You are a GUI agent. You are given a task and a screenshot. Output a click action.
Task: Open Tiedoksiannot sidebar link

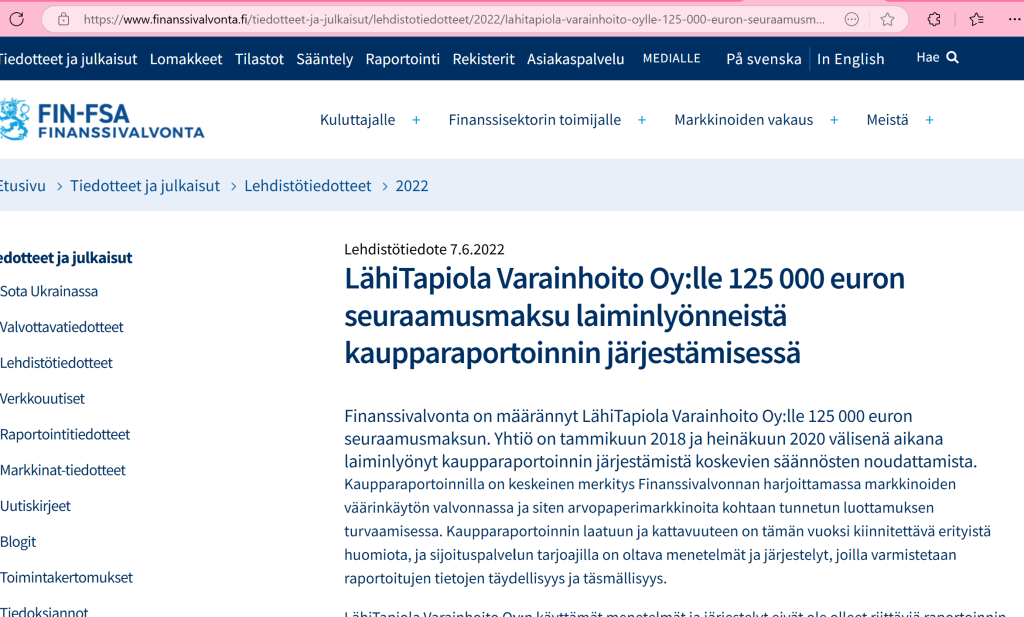pos(44,612)
